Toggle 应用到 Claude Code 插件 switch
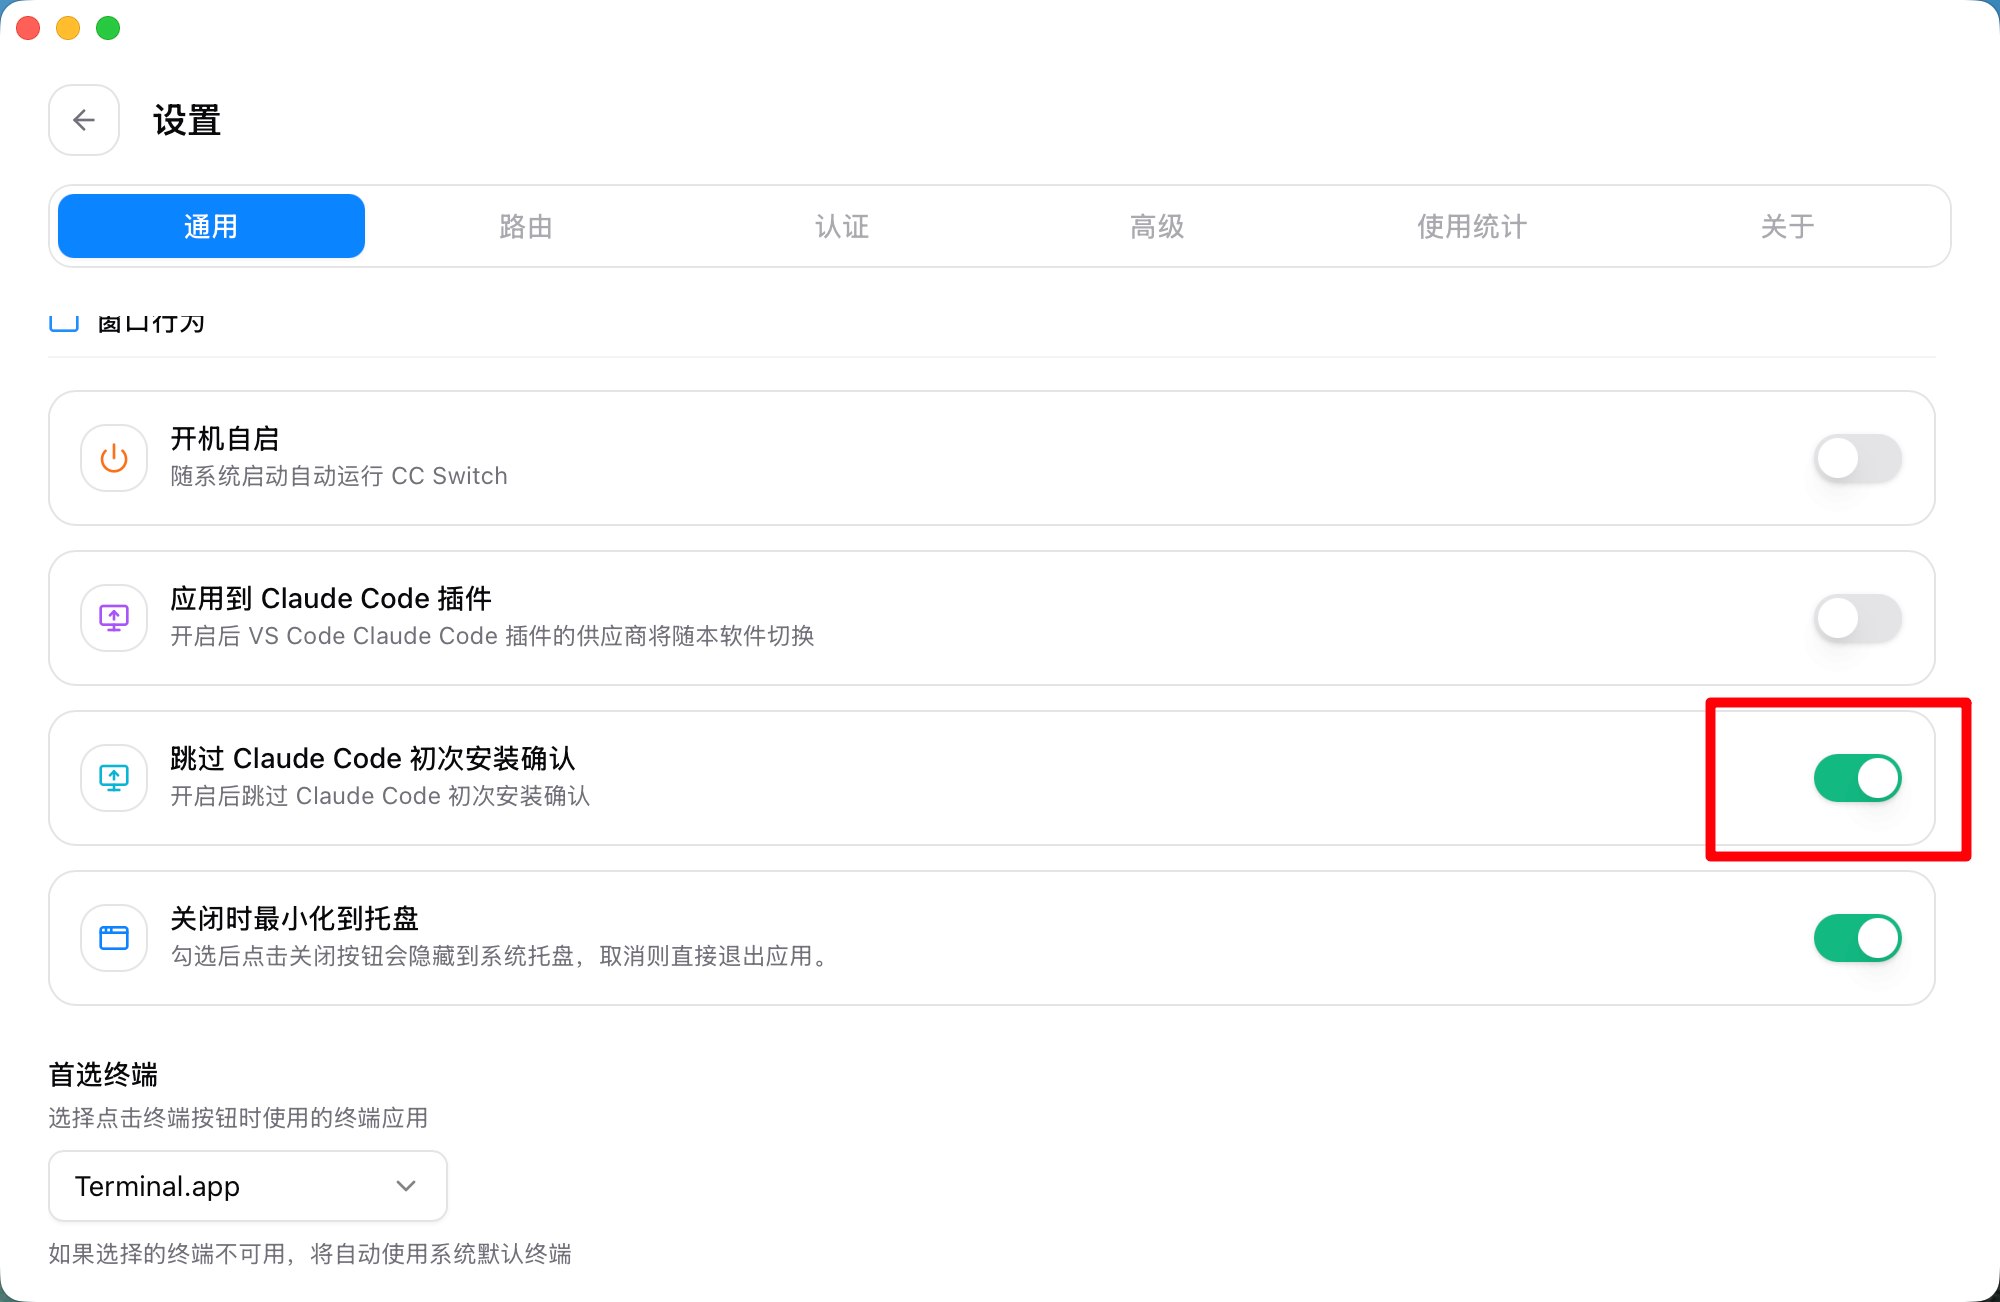 click(x=1858, y=618)
